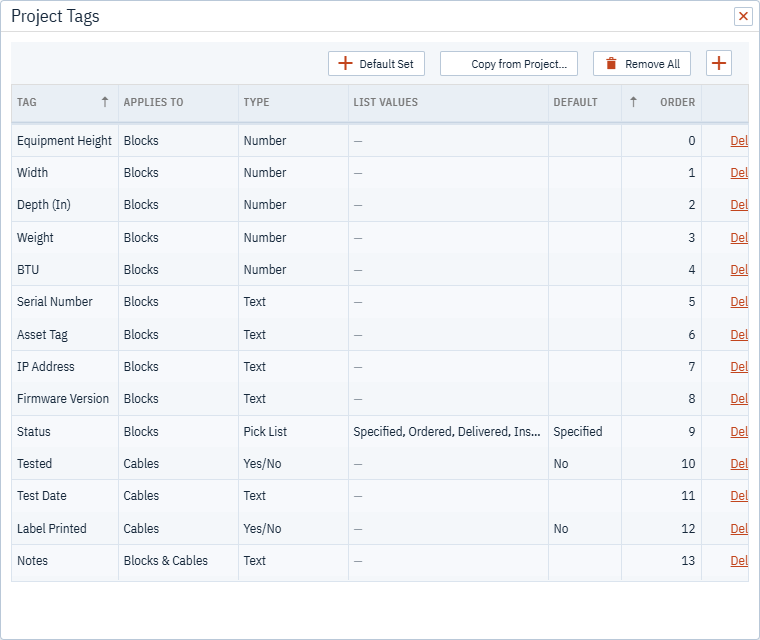Select the Equipment Height tag name
Viewport: 760px width, 640px height.
tap(64, 141)
